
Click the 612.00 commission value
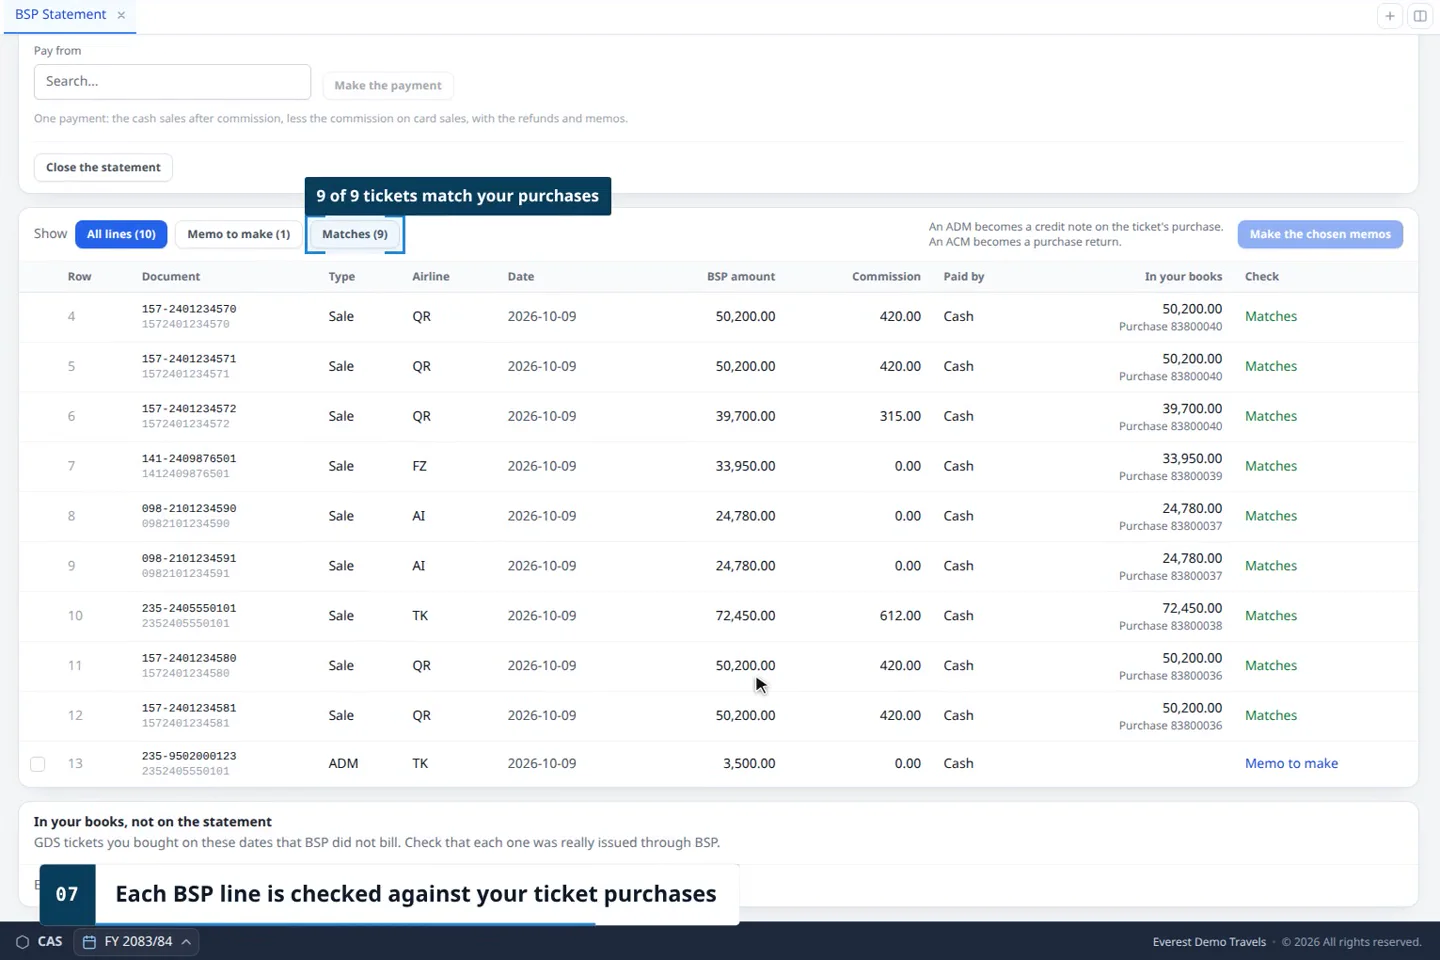(x=900, y=616)
